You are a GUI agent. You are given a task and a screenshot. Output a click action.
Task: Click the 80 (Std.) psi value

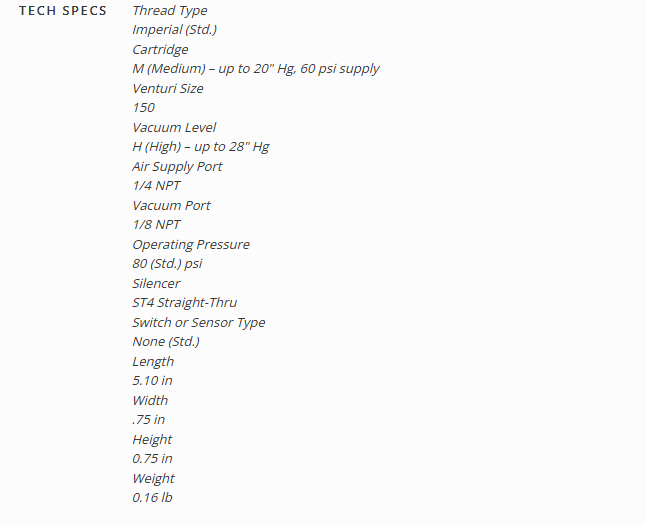click(167, 264)
